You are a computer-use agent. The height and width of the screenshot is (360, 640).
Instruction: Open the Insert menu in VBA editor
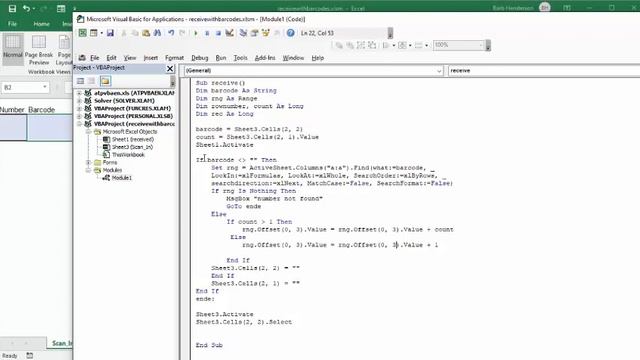pos(151,58)
